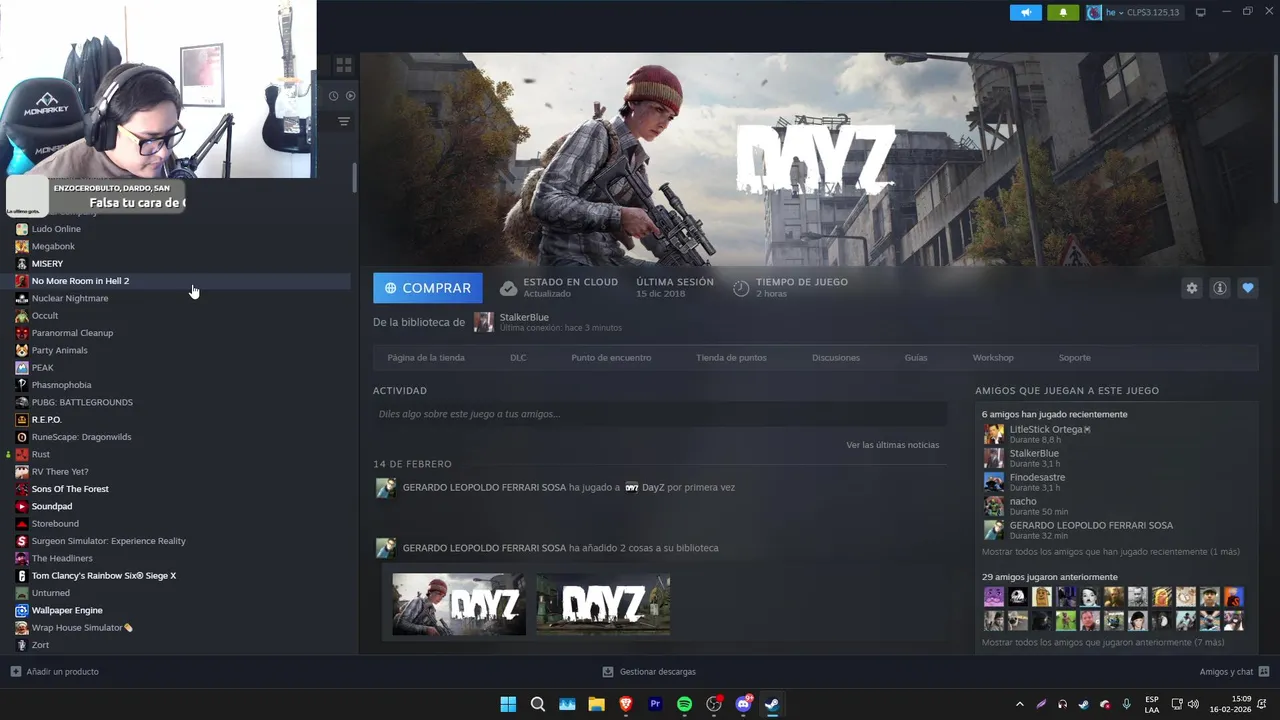This screenshot has width=1280, height=720.
Task: Open the Windows Start menu
Action: pyautogui.click(x=508, y=704)
